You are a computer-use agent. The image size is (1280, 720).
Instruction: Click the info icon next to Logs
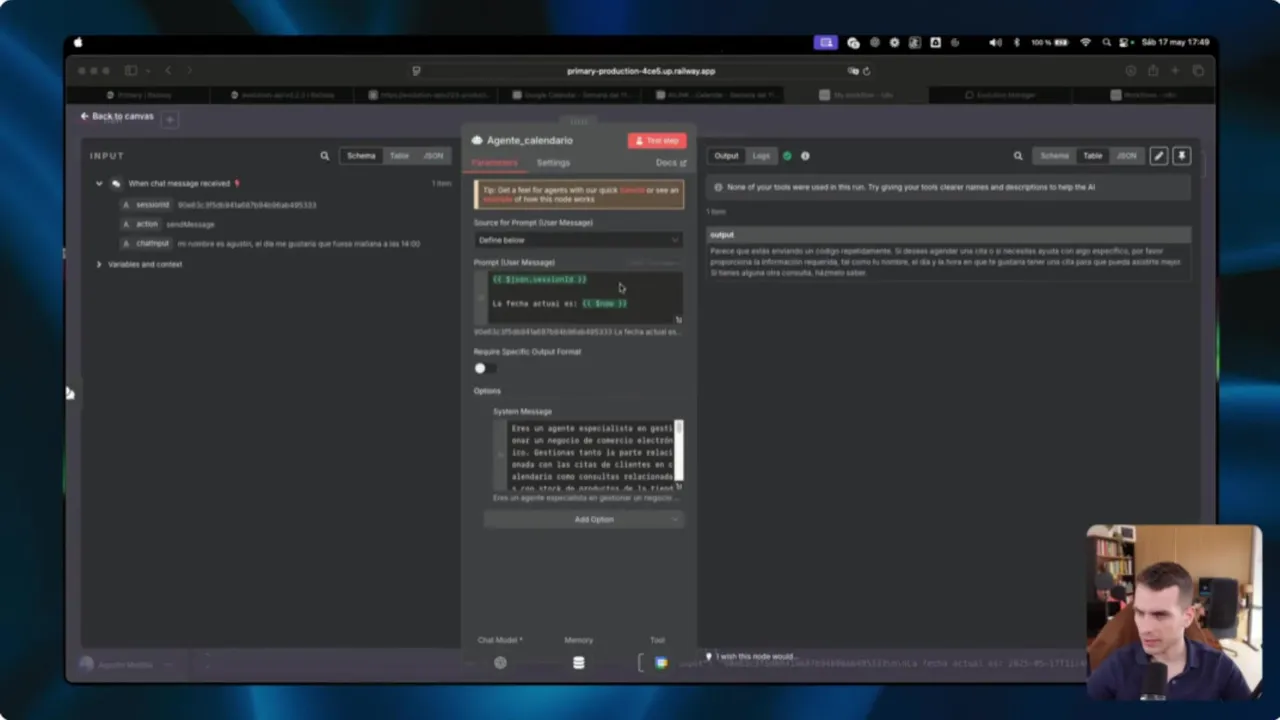pyautogui.click(x=805, y=156)
